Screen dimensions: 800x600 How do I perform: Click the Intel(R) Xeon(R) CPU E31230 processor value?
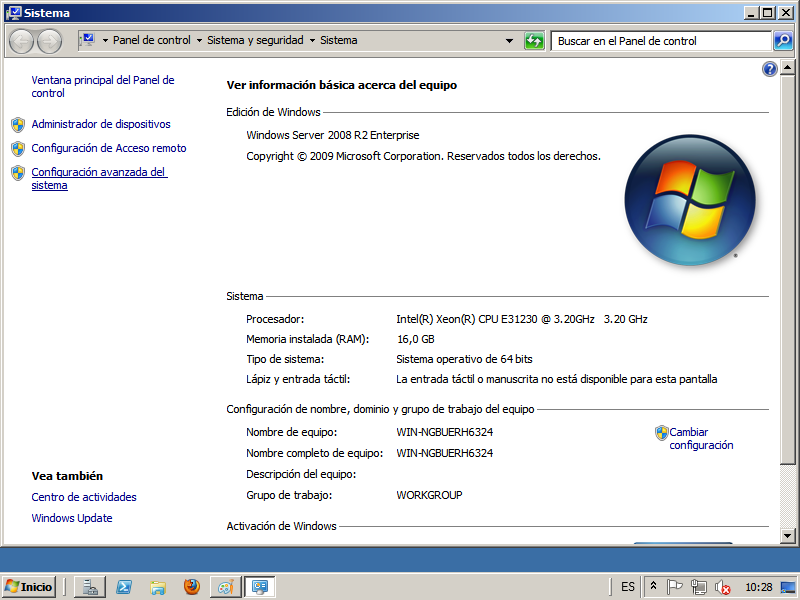[521, 319]
